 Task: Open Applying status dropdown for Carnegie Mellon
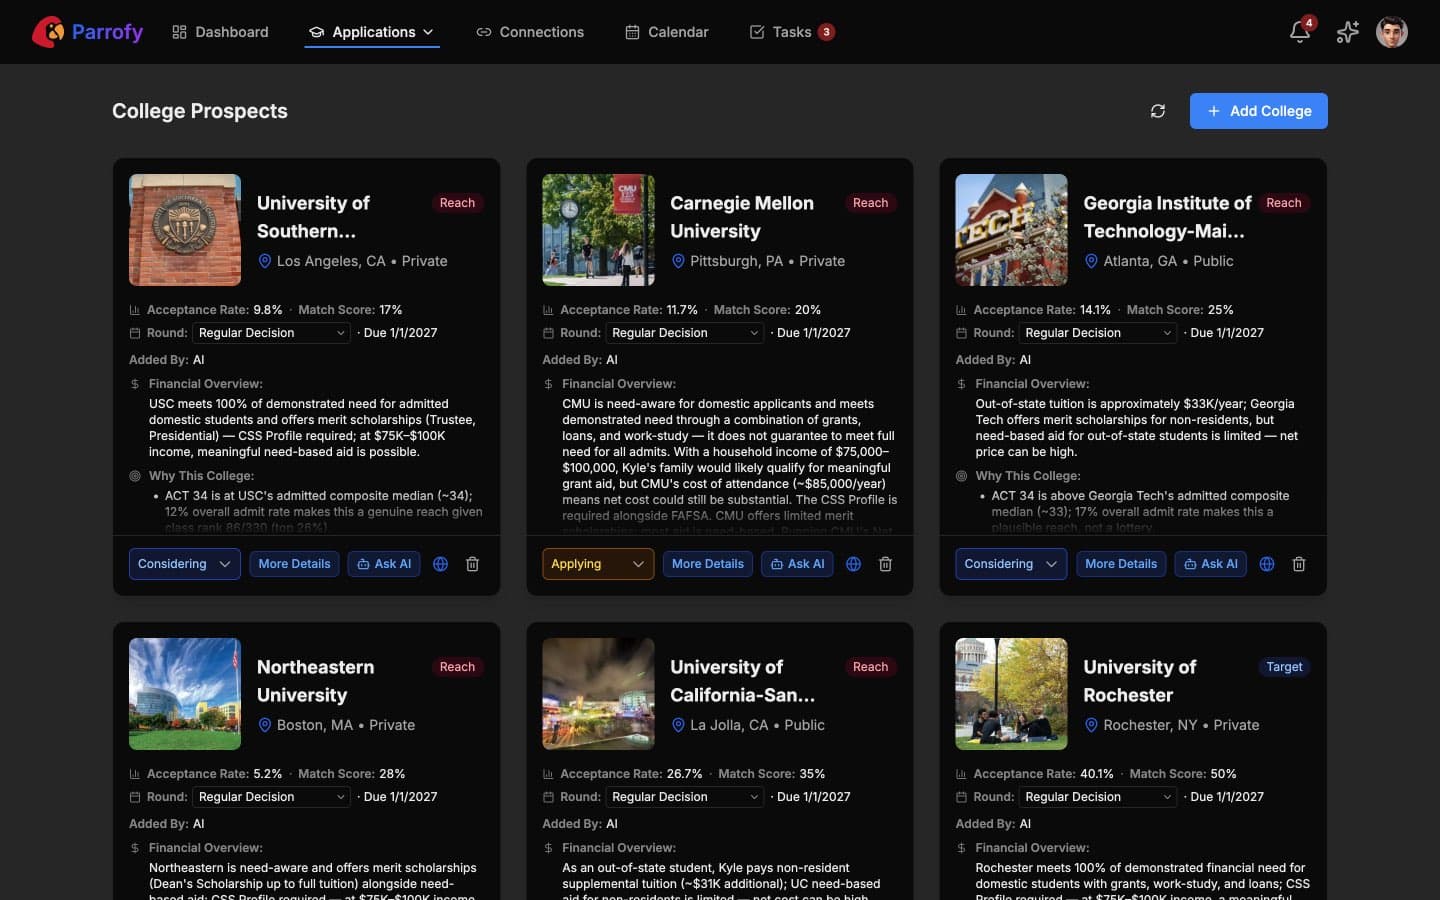pyautogui.click(x=598, y=564)
